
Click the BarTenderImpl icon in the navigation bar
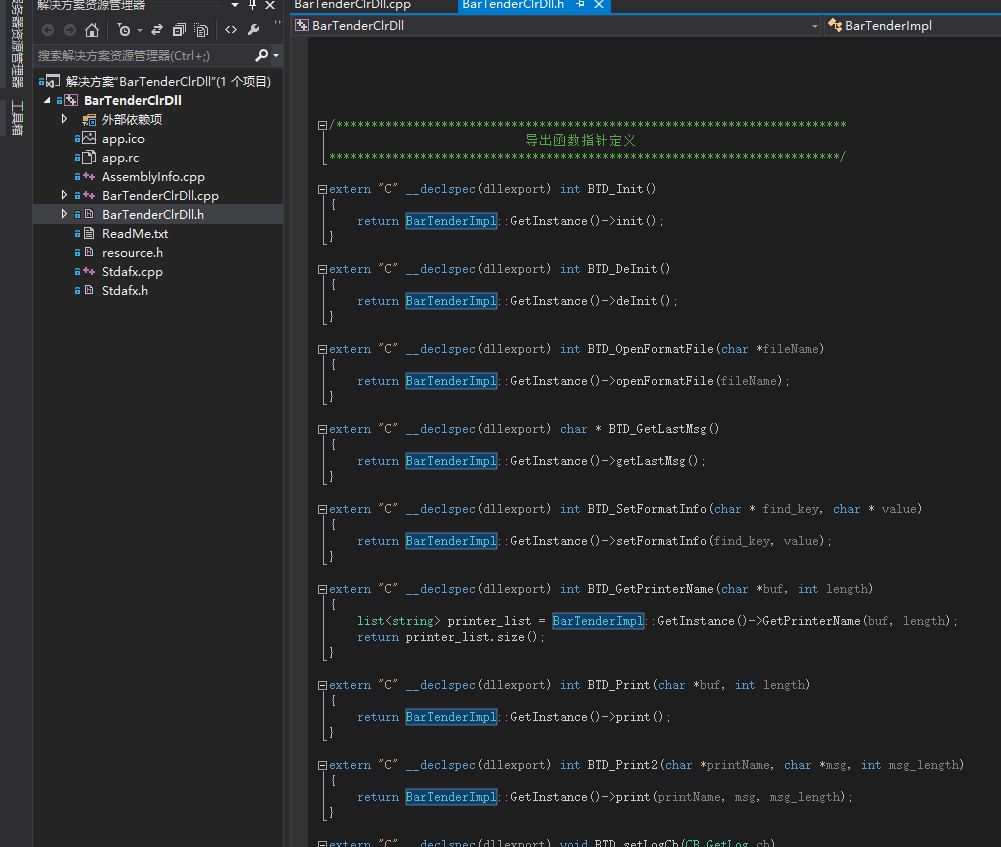[834, 25]
